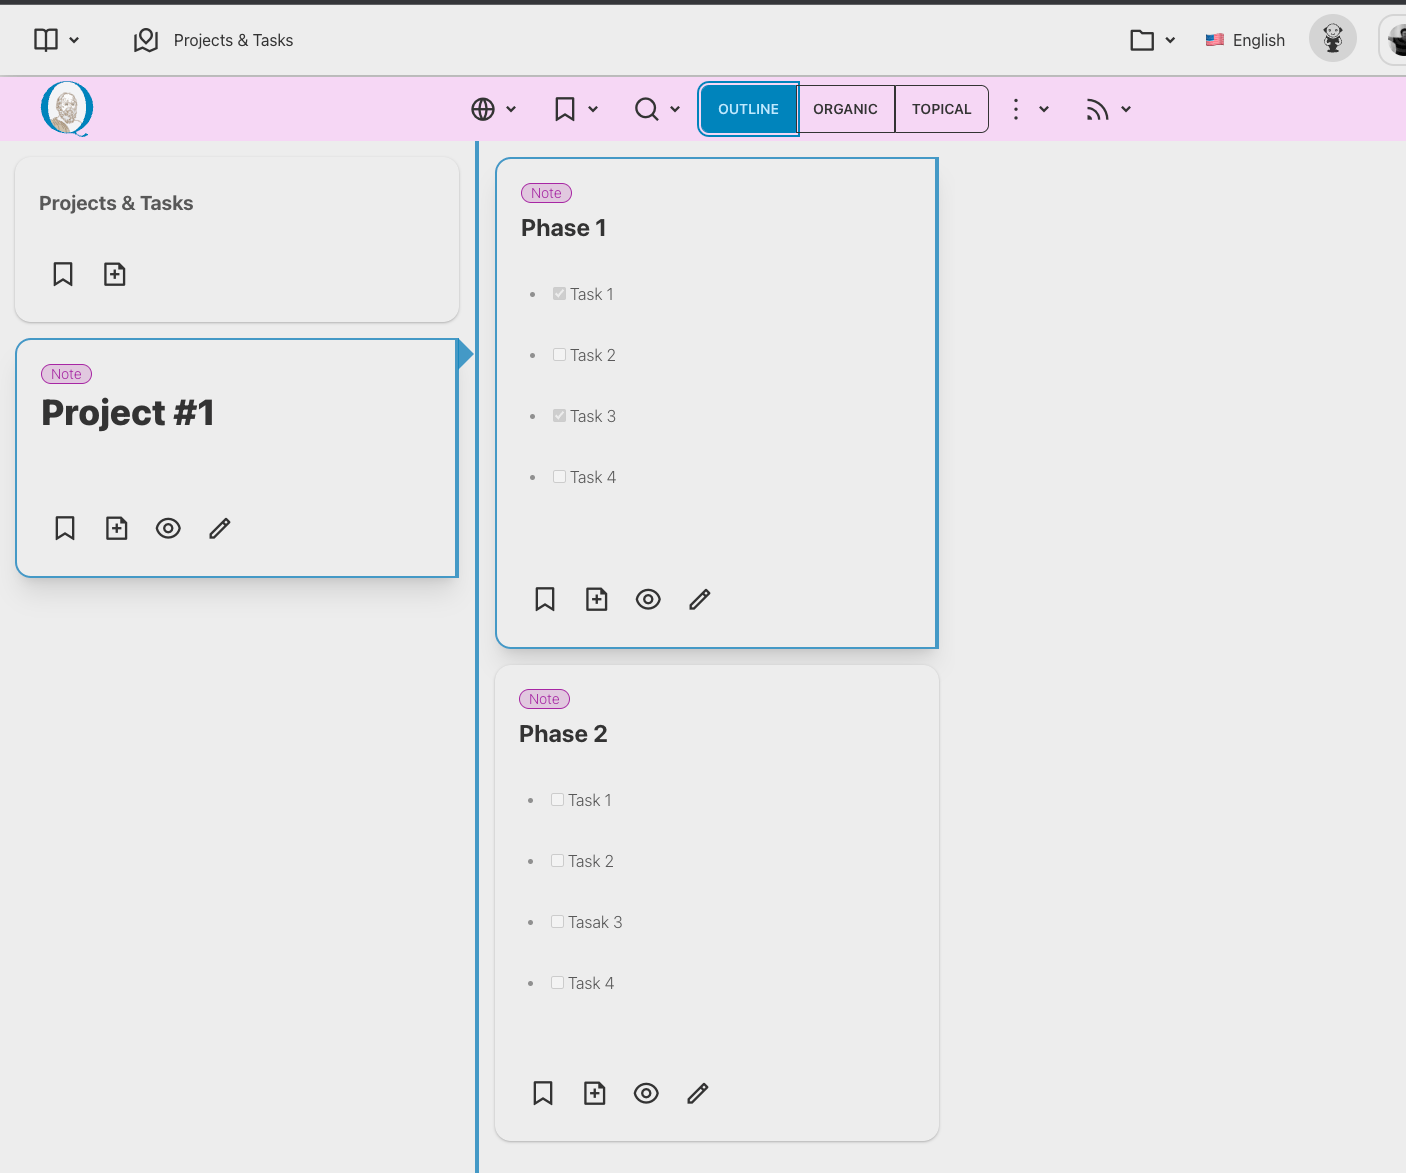Click add-note icon under Projects & Tasks header card
The height and width of the screenshot is (1173, 1406).
click(x=115, y=274)
